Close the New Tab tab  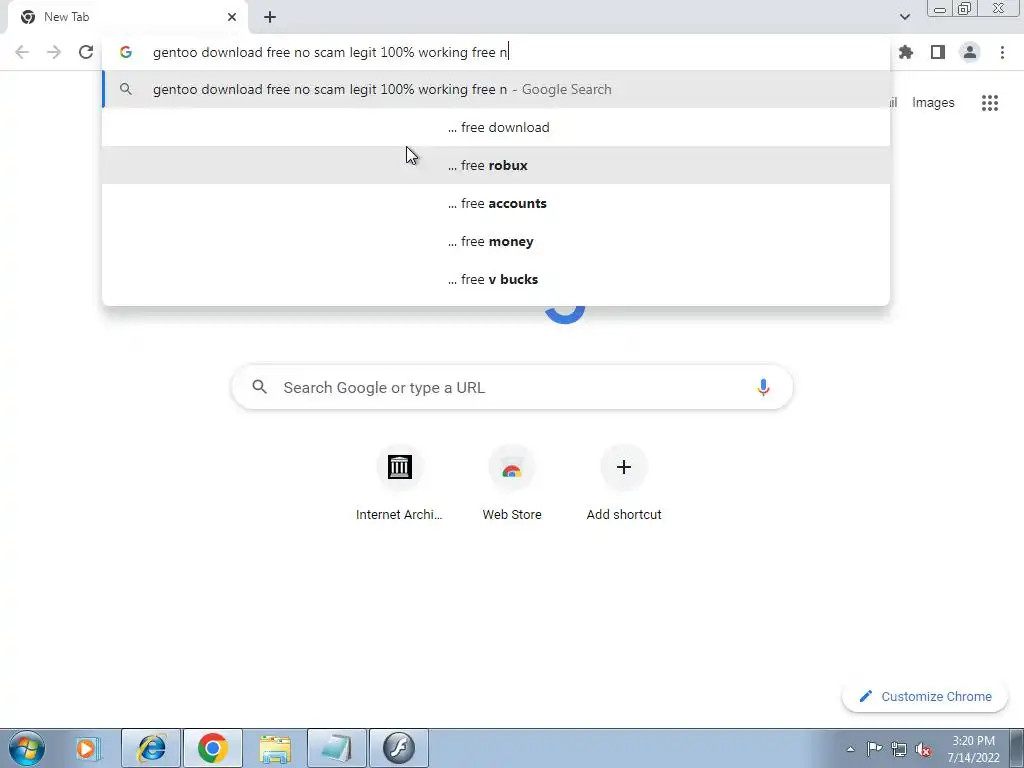232,17
